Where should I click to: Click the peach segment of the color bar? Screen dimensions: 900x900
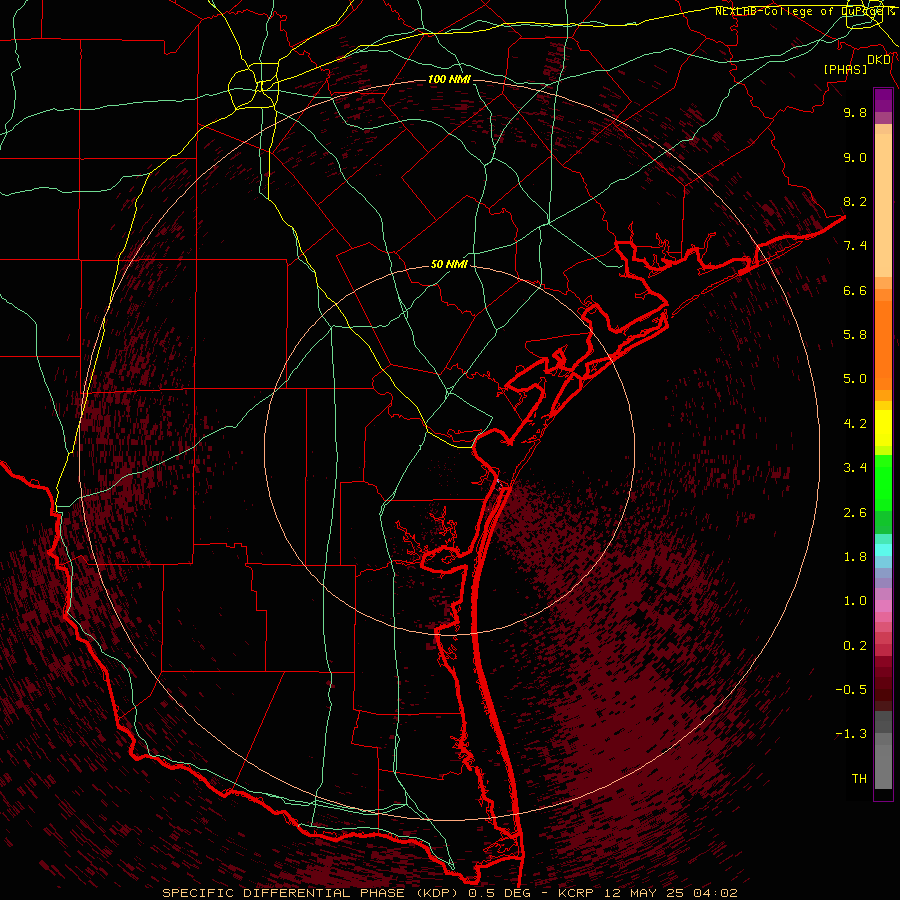pyautogui.click(x=883, y=207)
